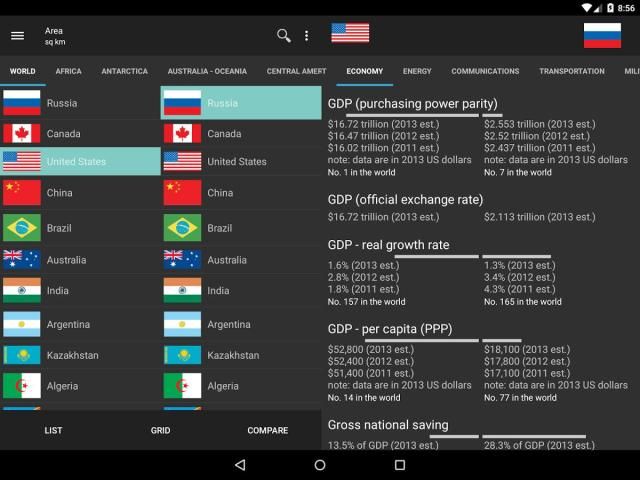Tap the GDP (purchasing power parity) heading

point(413,104)
